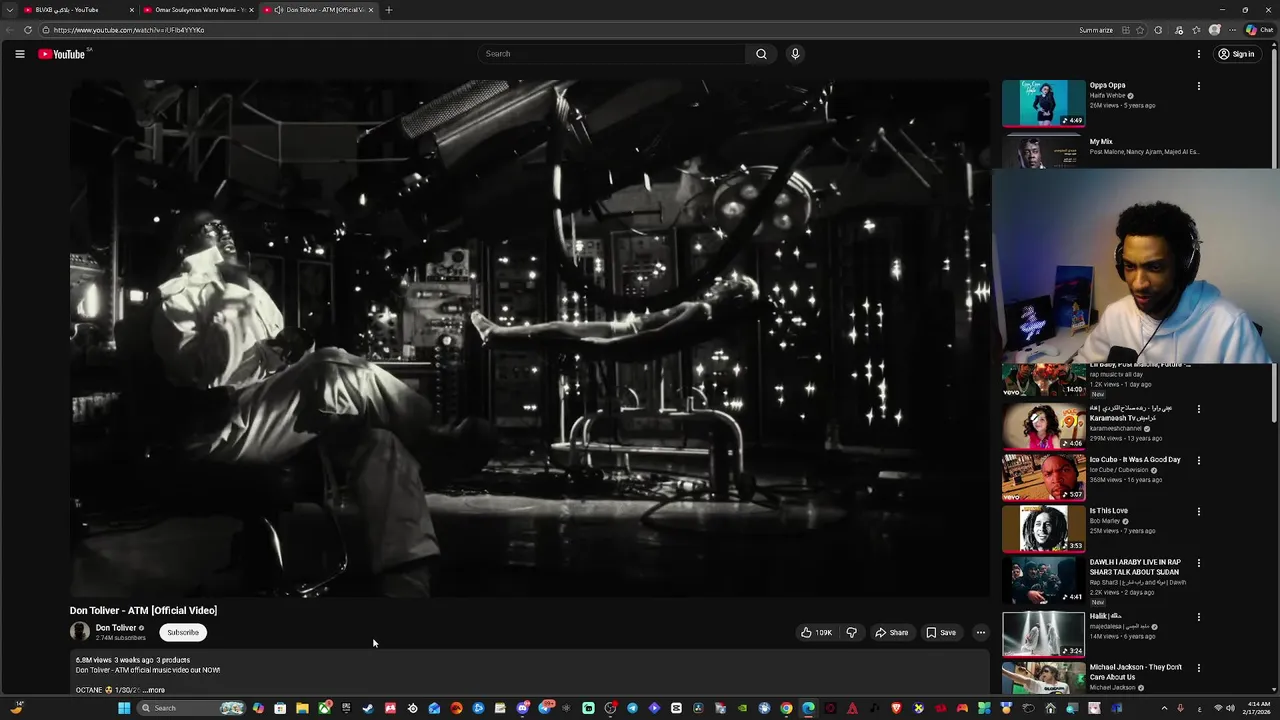
Task: Open browser settings and more ellipsis
Action: [x=1232, y=30]
